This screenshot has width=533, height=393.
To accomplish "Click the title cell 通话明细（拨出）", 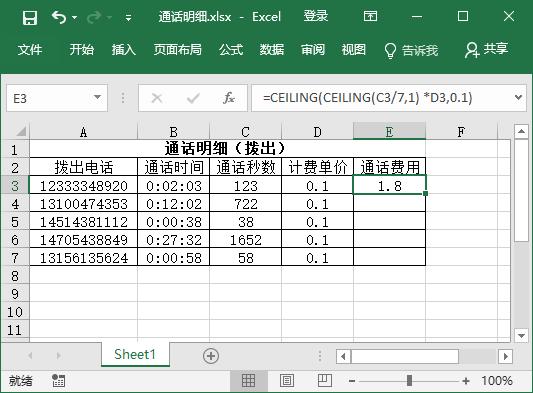I will (x=227, y=149).
